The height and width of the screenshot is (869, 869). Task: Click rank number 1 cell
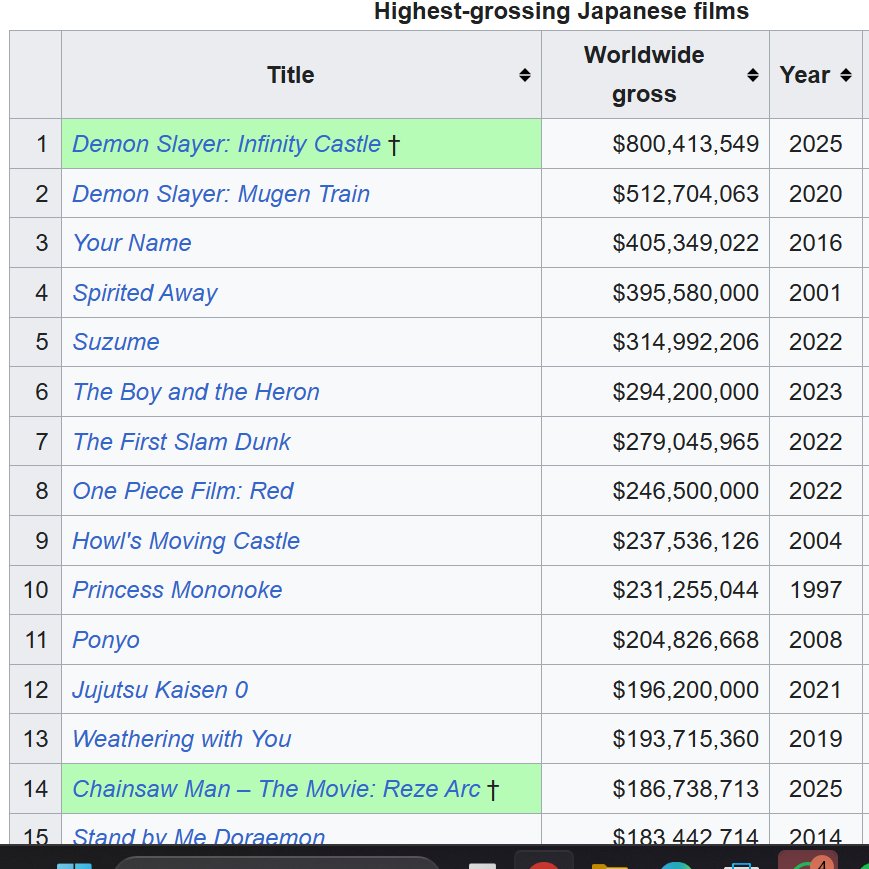(x=35, y=144)
